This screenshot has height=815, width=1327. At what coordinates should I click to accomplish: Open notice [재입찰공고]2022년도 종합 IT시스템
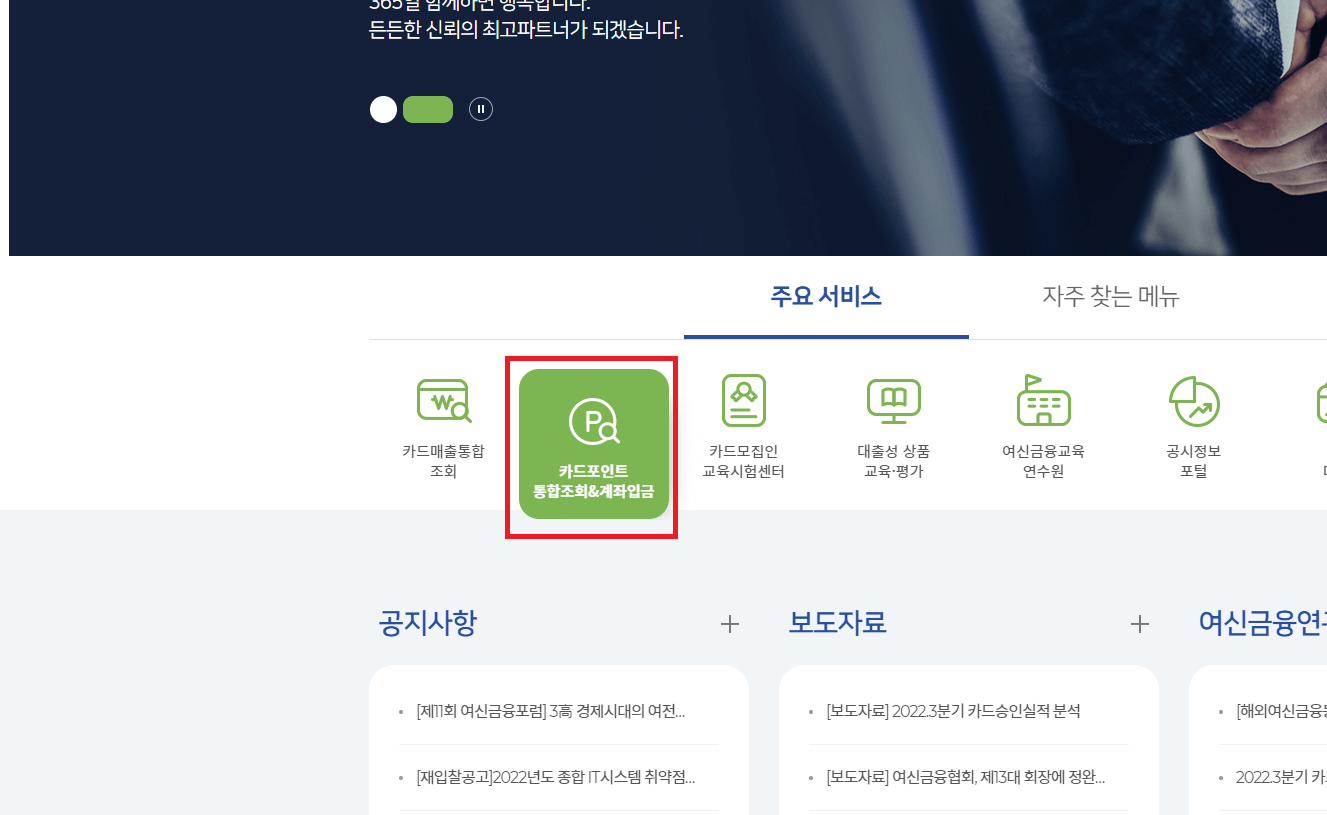pyautogui.click(x=556, y=777)
